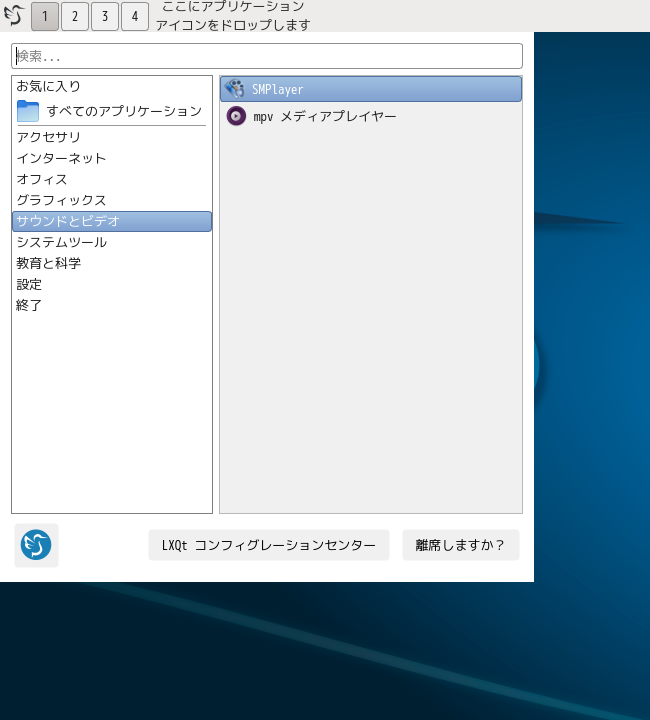The width and height of the screenshot is (650, 720).
Task: Open LXQt コンフィグレーションセンター
Action: pos(269,545)
